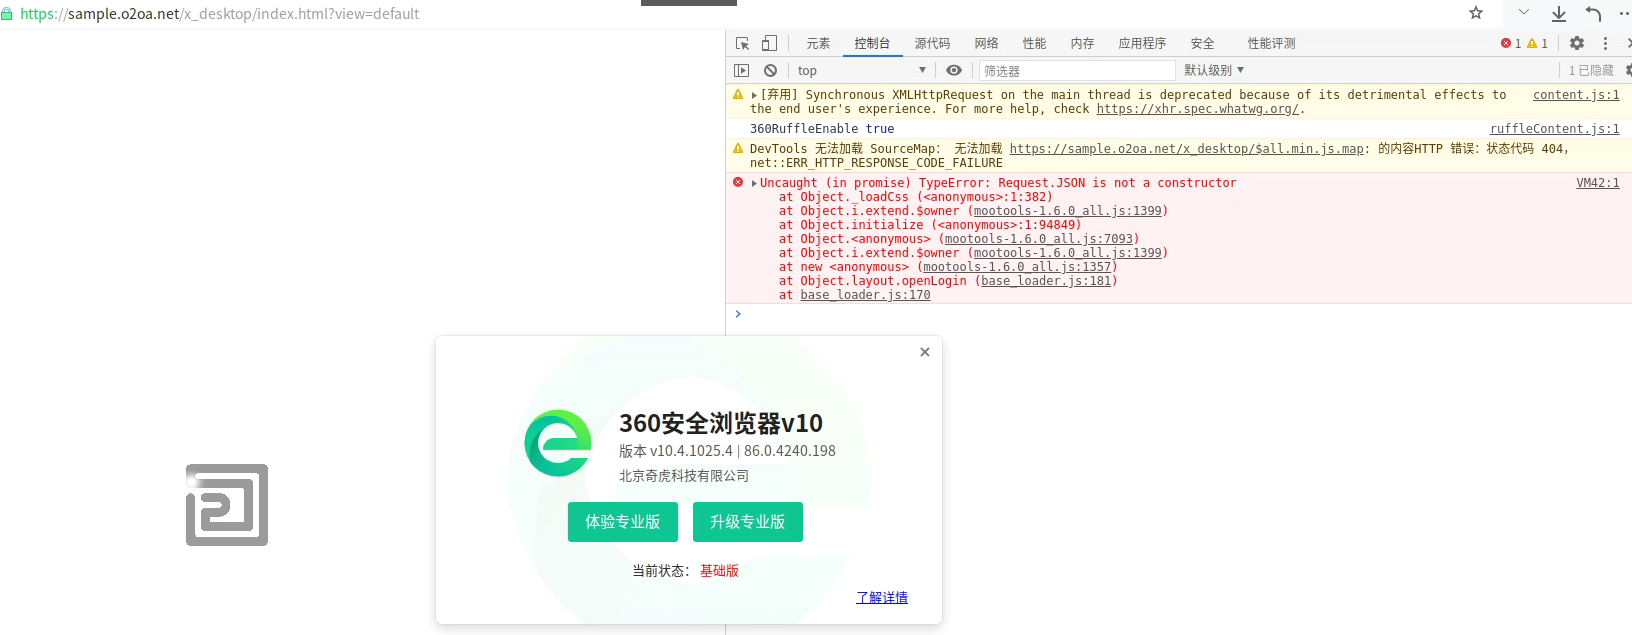Open the mootools-1.6.0_all.js:1357 link

[1017, 267]
